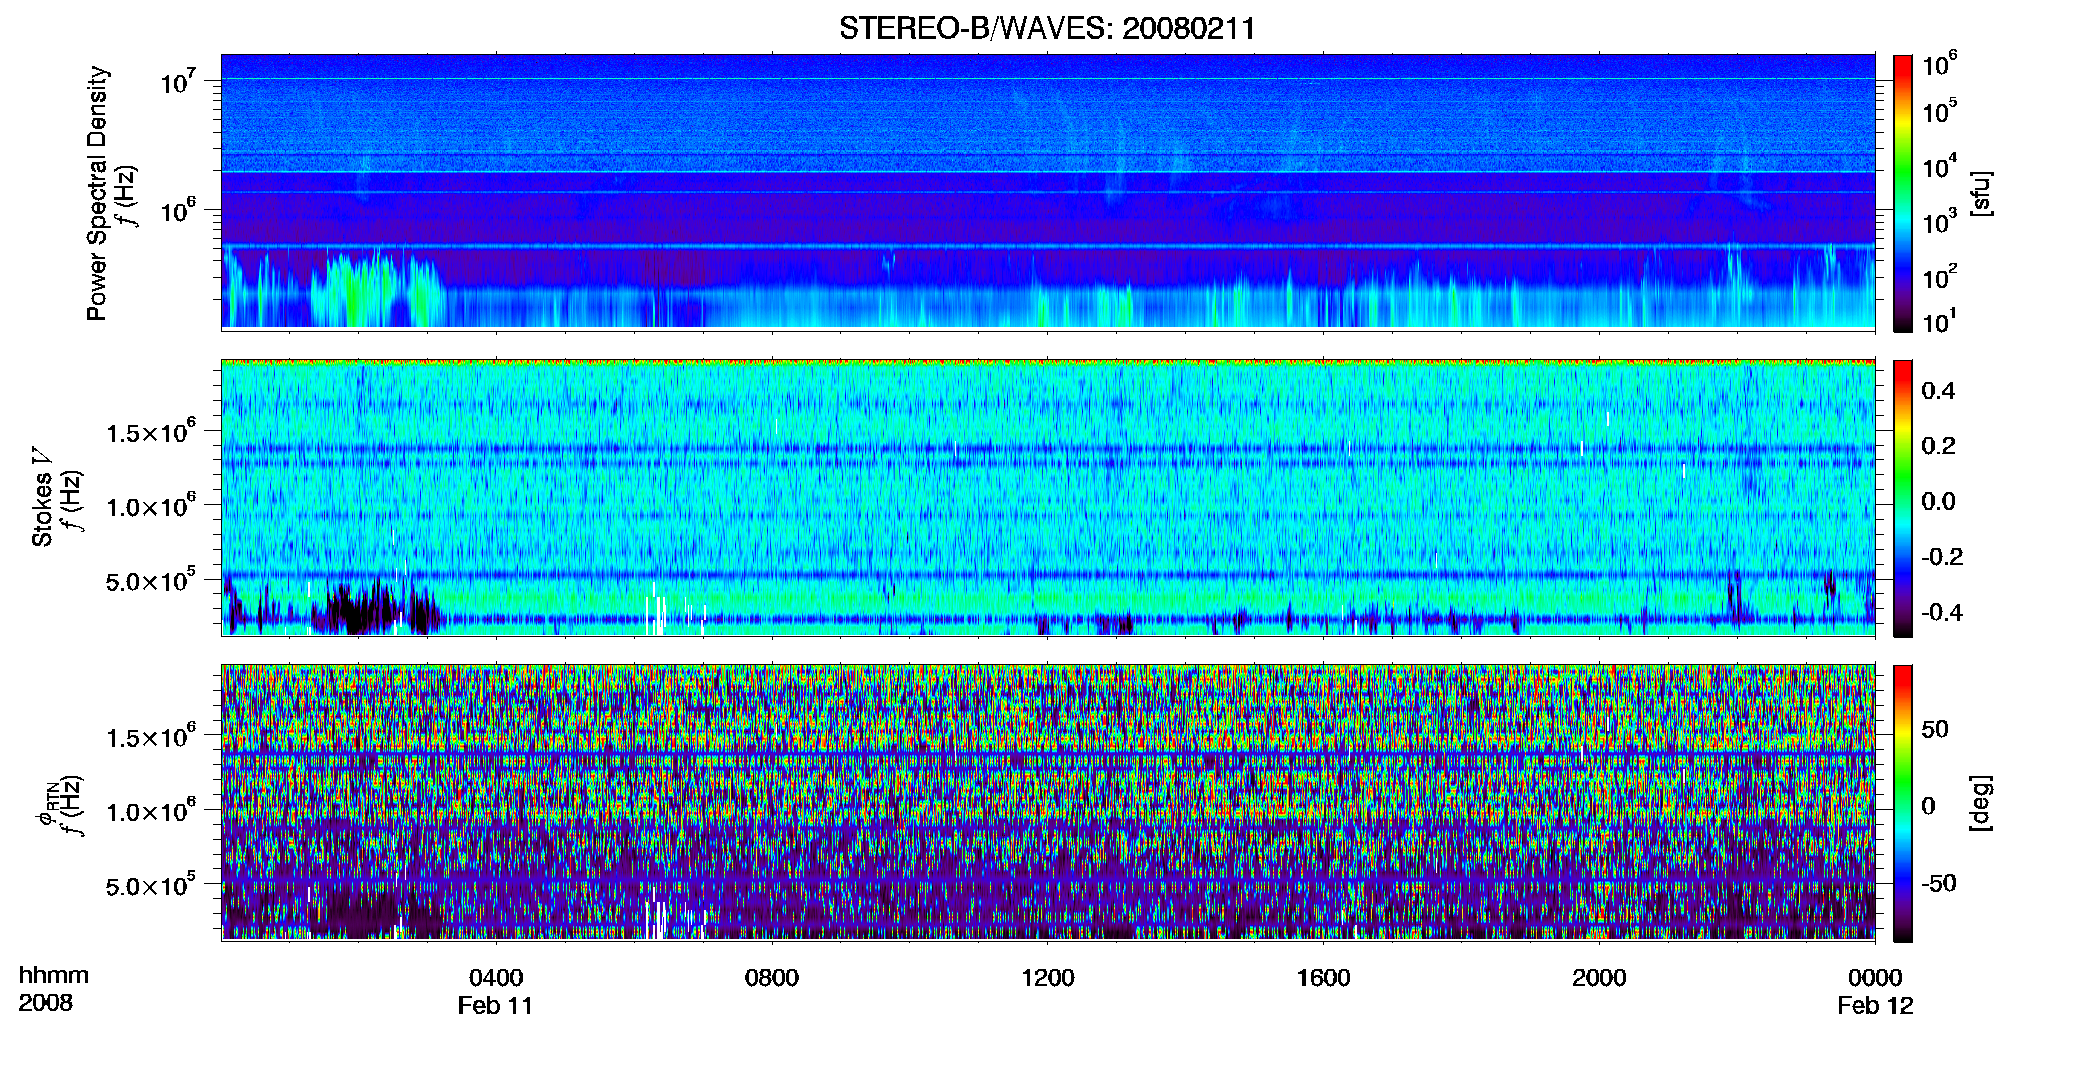The width and height of the screenshot is (2096, 1080).
Task: Click the Stokes V colorbar
Action: pyautogui.click(x=1903, y=498)
